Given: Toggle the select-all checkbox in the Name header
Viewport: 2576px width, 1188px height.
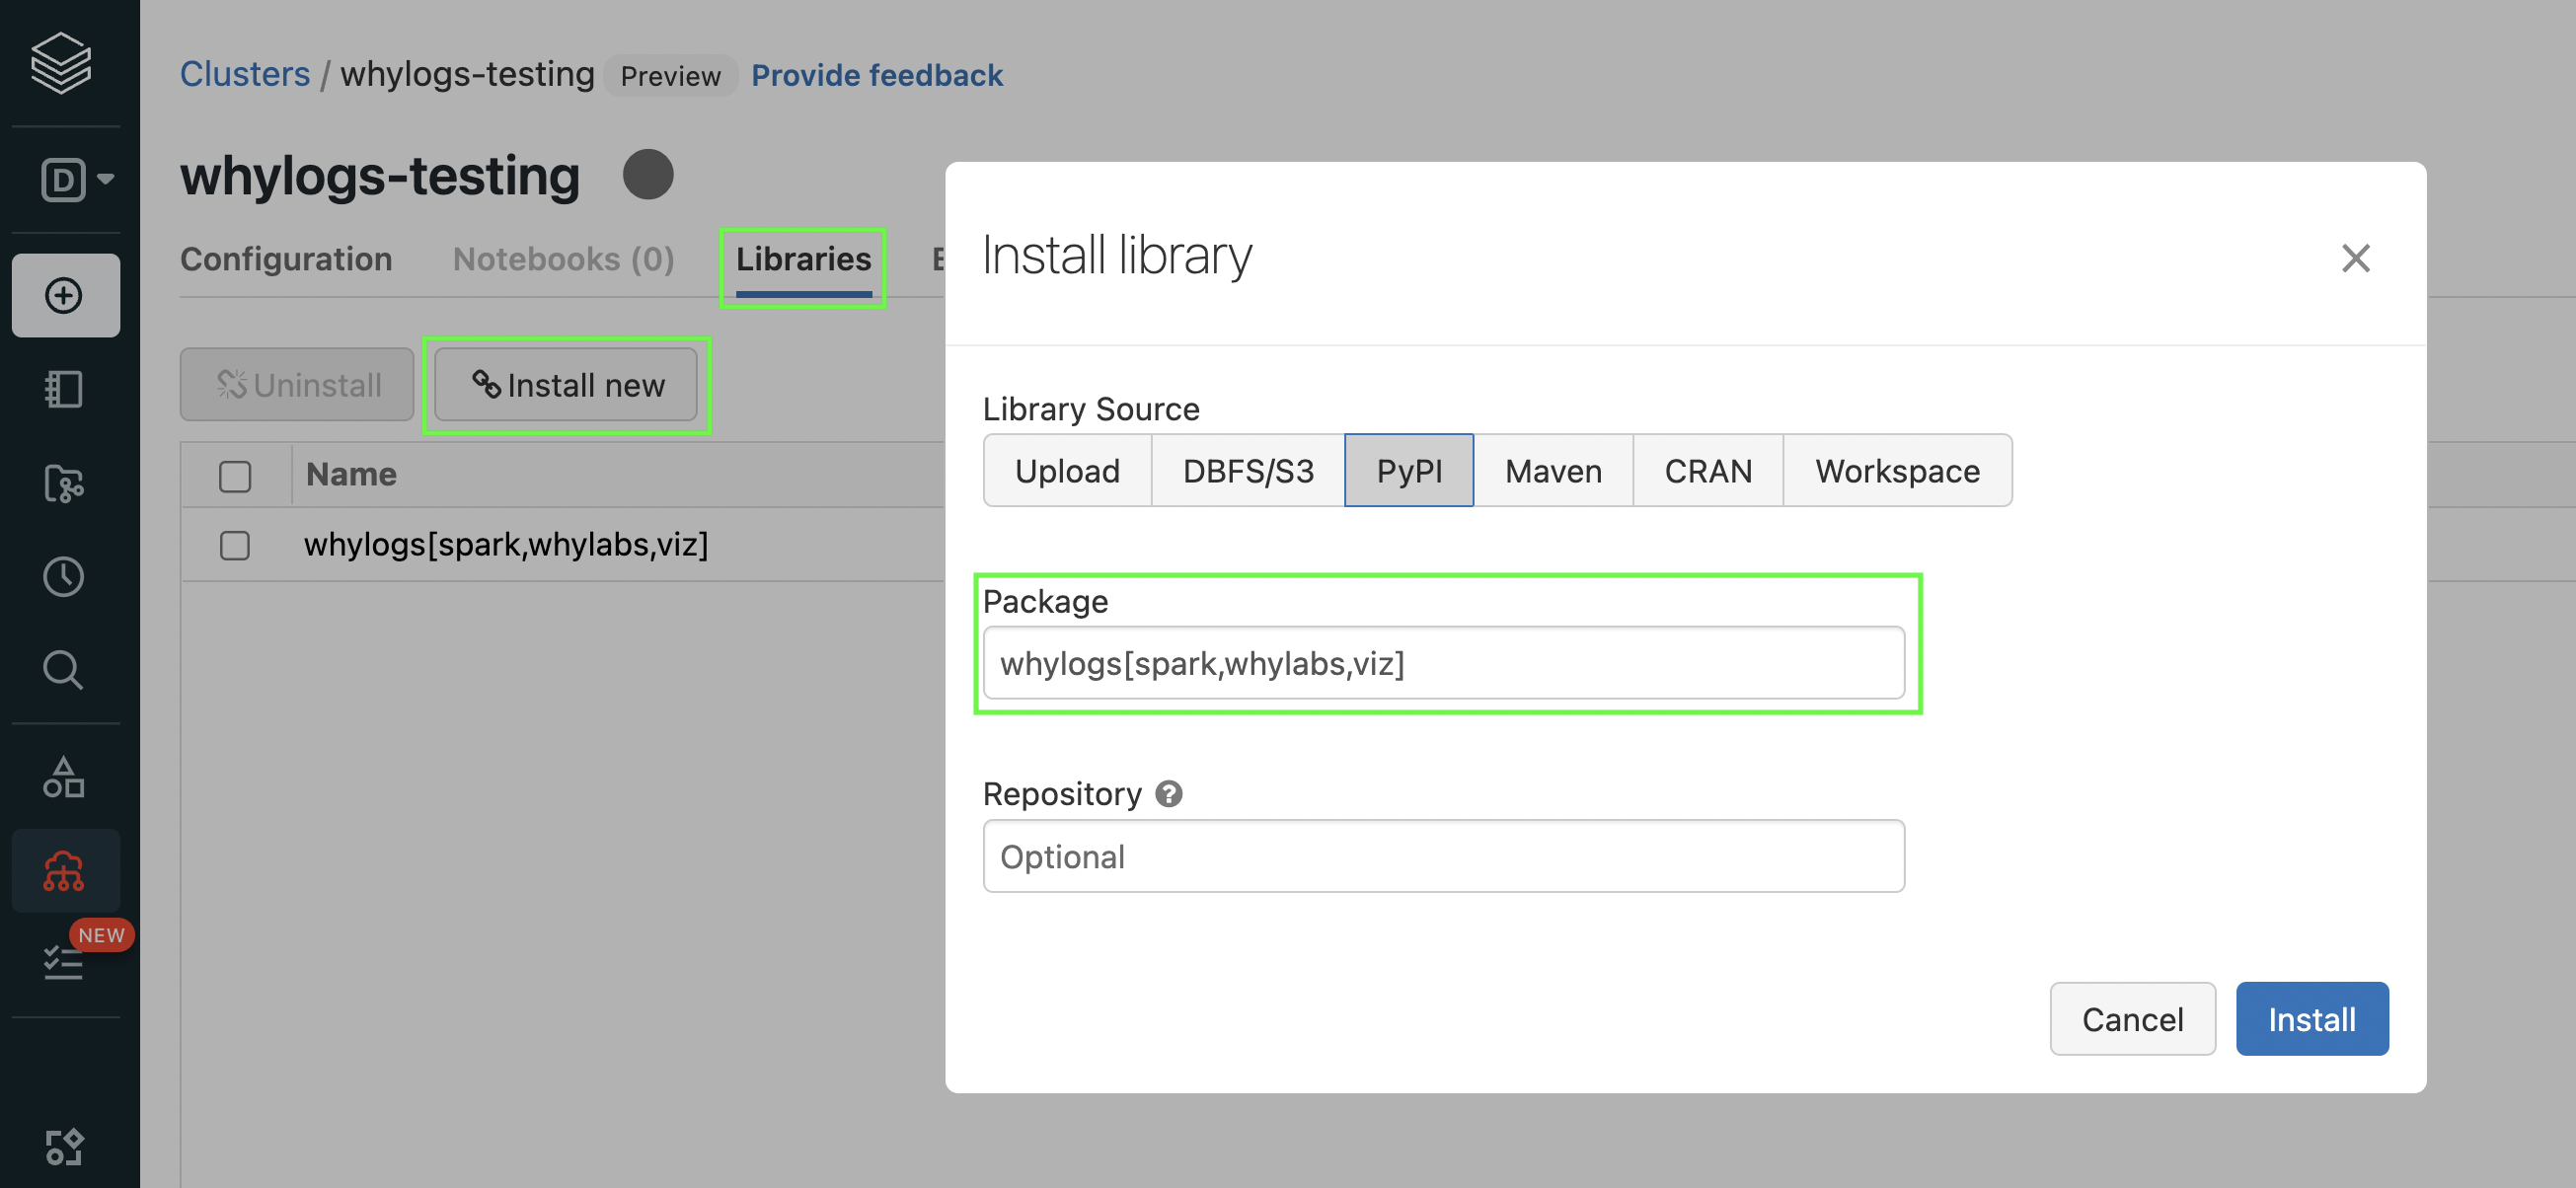Looking at the screenshot, I should pyautogui.click(x=234, y=476).
